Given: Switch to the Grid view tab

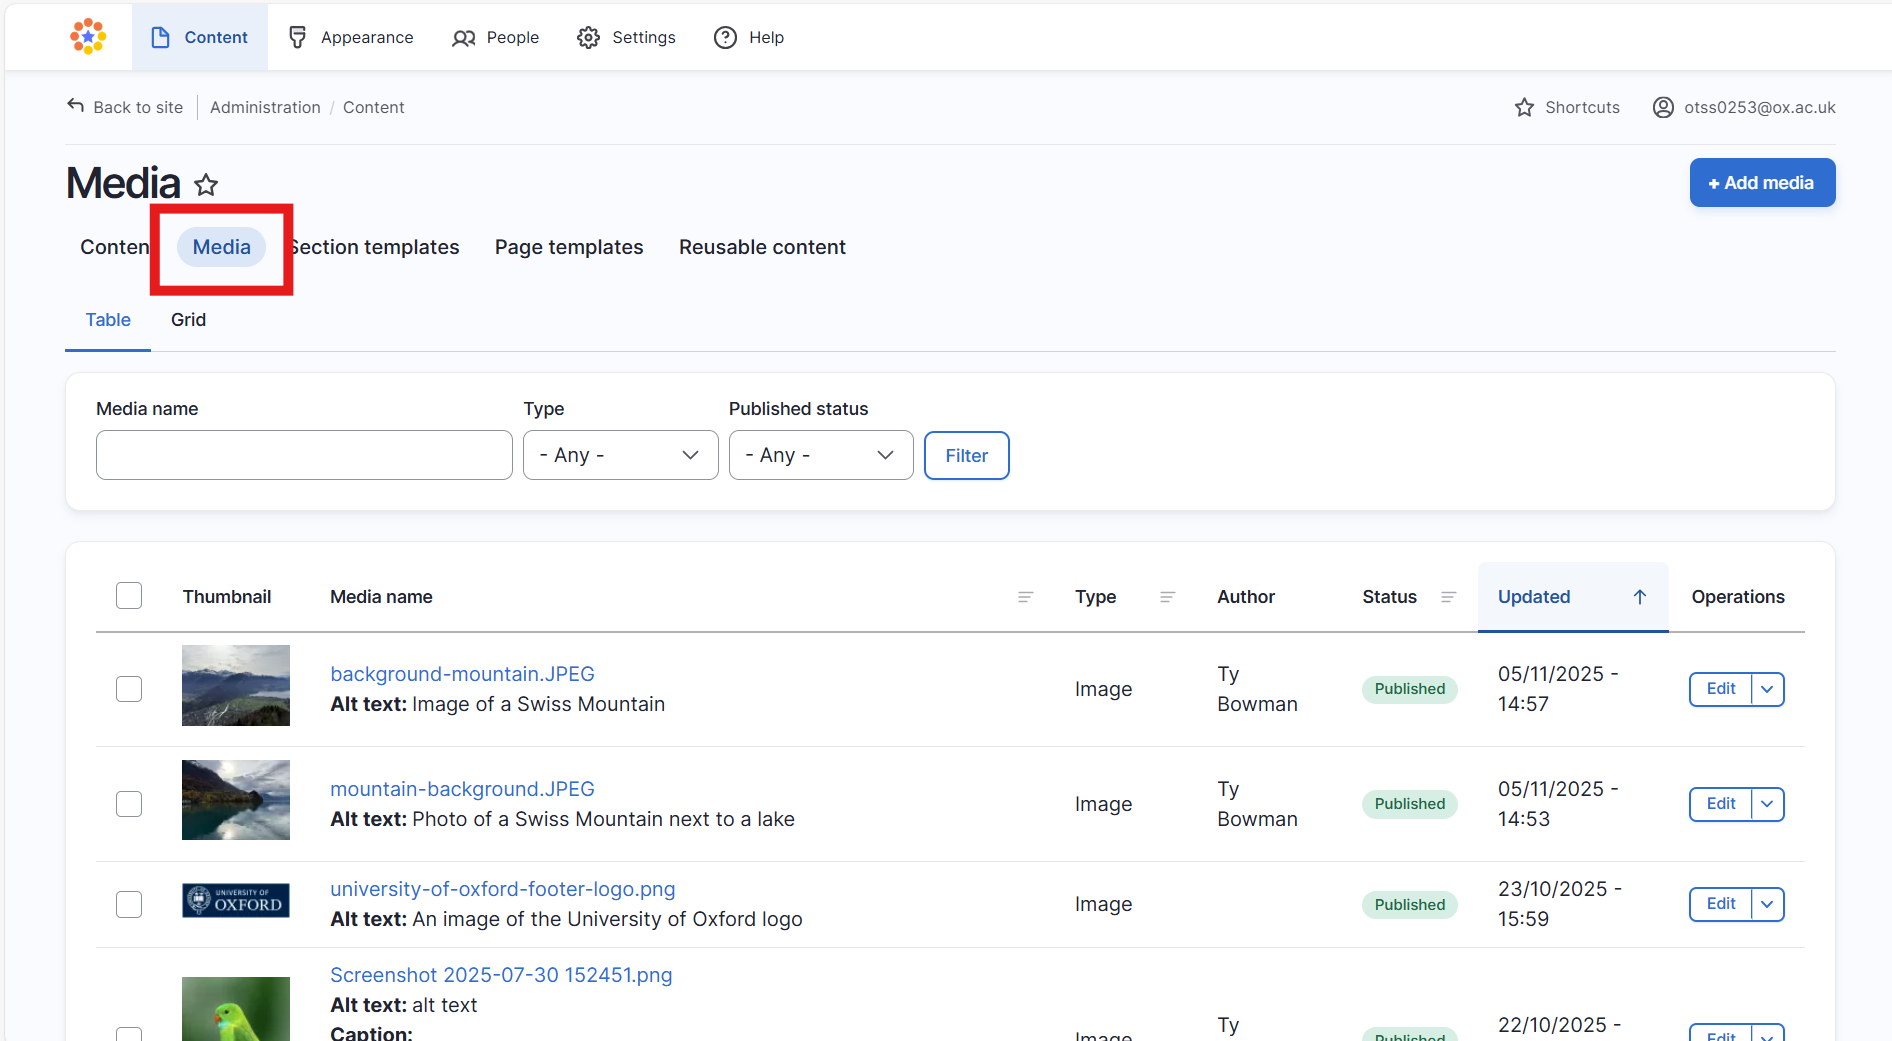Looking at the screenshot, I should point(188,320).
